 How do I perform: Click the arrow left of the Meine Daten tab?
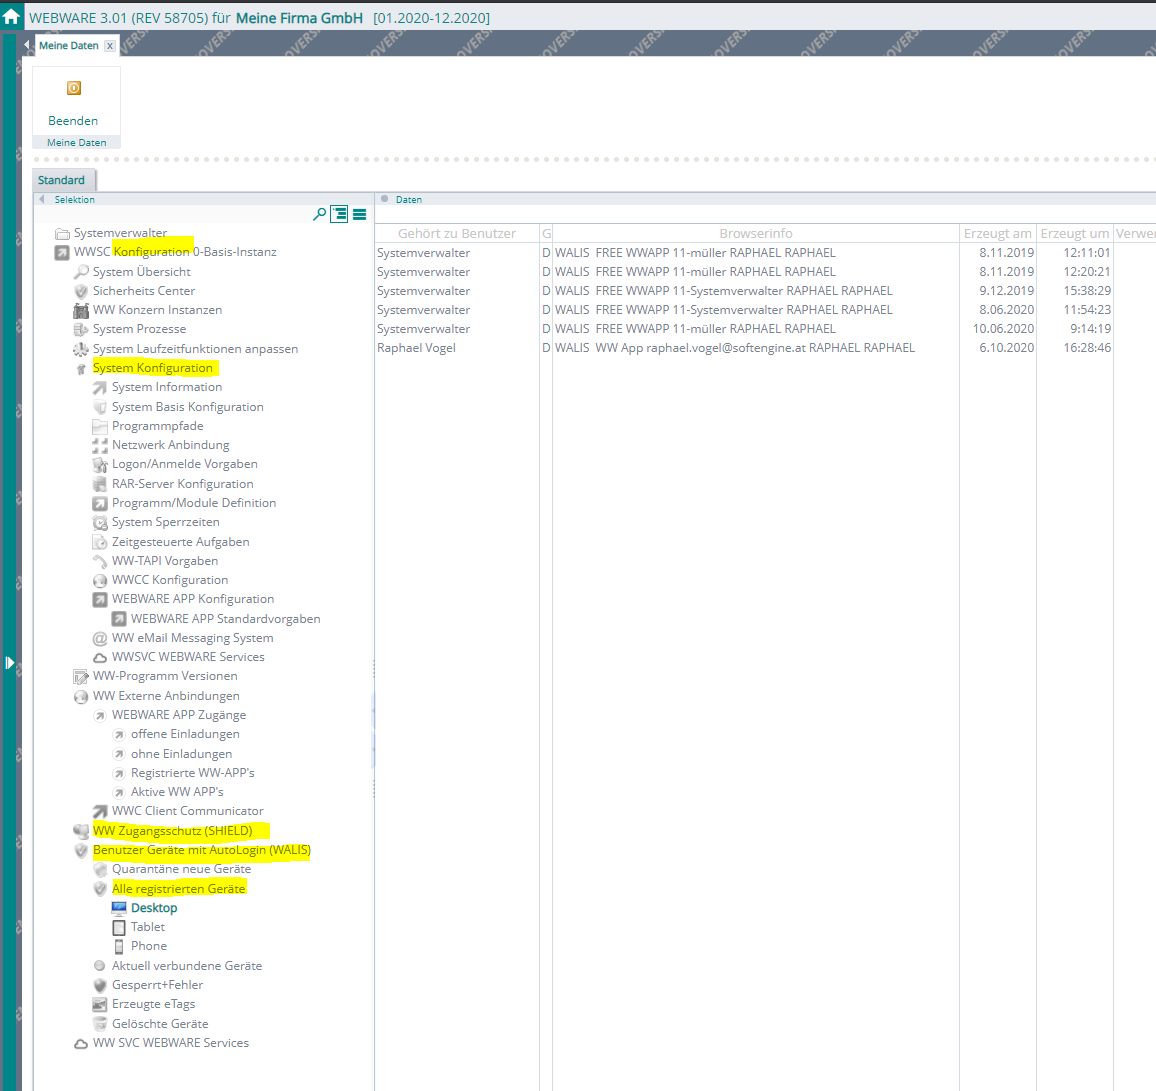coord(27,46)
